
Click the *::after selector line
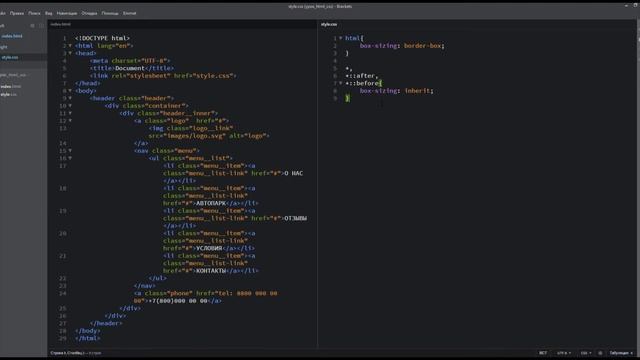coord(362,76)
